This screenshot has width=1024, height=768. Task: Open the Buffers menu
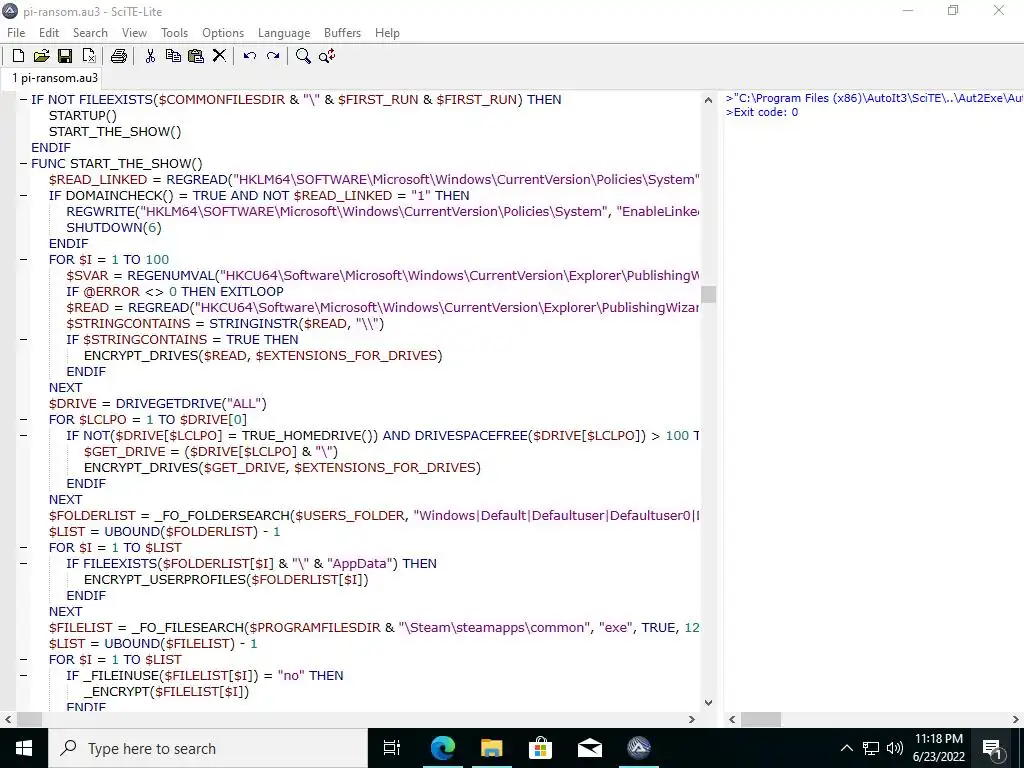(x=342, y=33)
